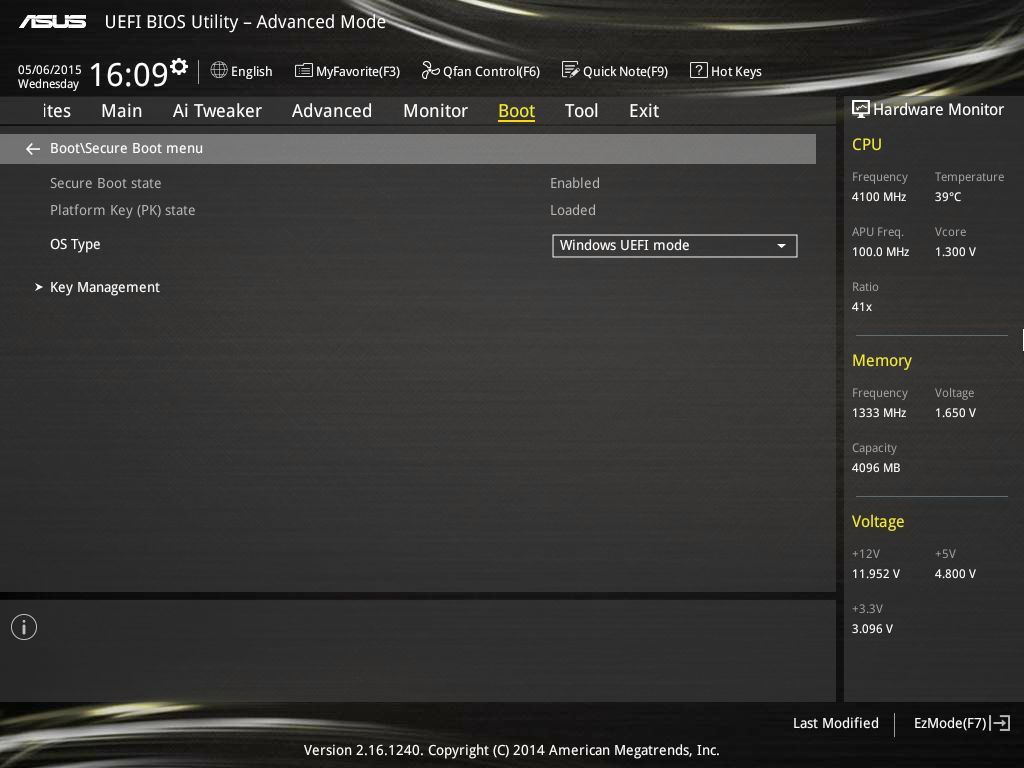Viewport: 1024px width, 768px height.
Task: Open the Tool tab
Action: [581, 111]
